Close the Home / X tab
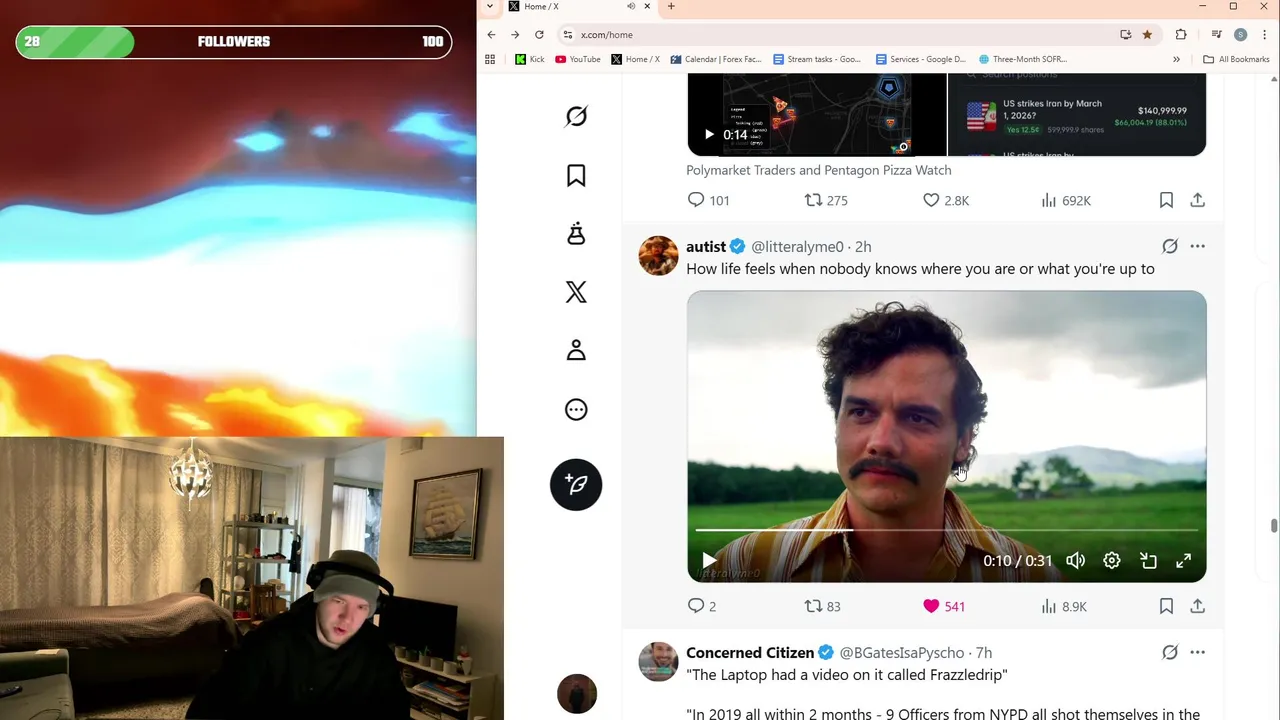This screenshot has height=720, width=1280. [647, 6]
